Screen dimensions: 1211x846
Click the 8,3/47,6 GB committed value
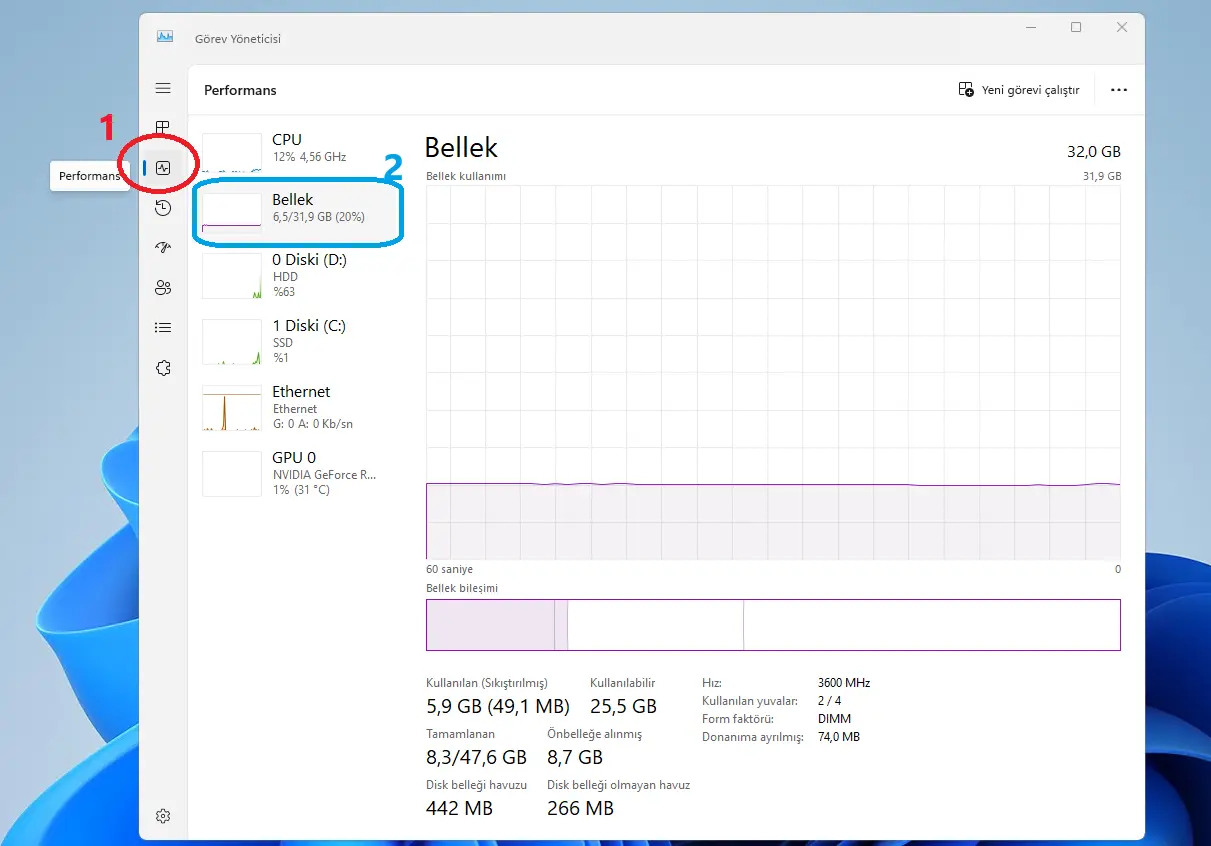pyautogui.click(x=476, y=757)
